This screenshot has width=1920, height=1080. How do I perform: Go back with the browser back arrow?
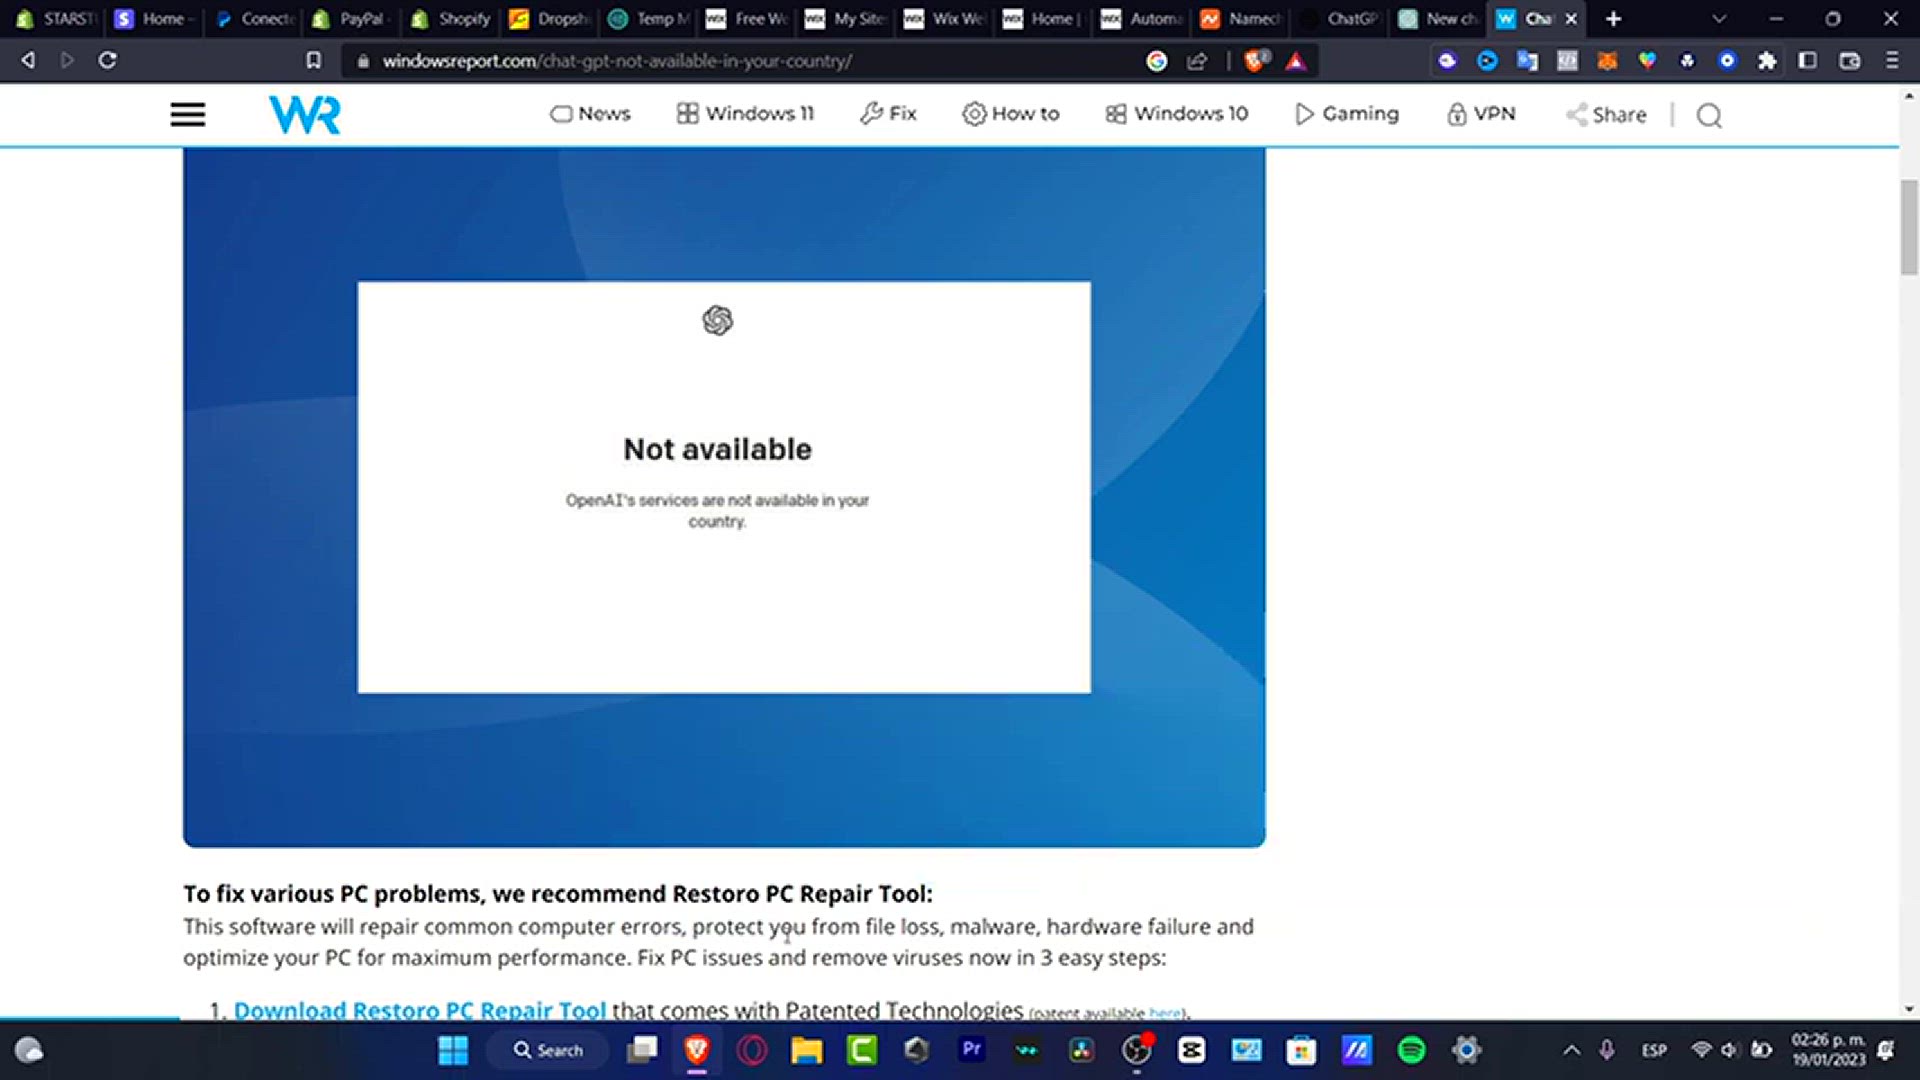[x=28, y=60]
